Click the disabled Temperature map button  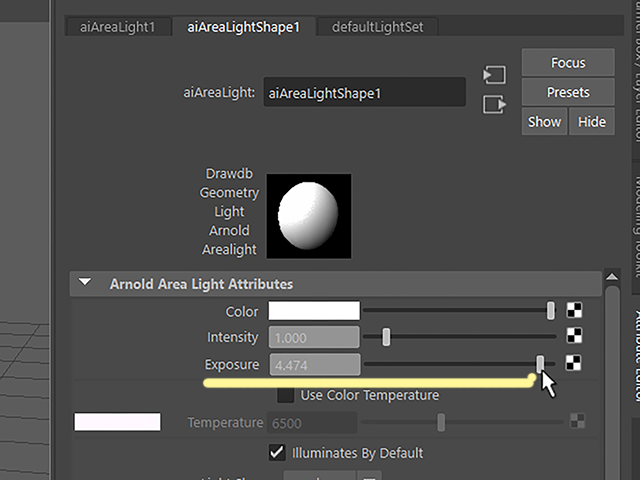[x=578, y=421]
